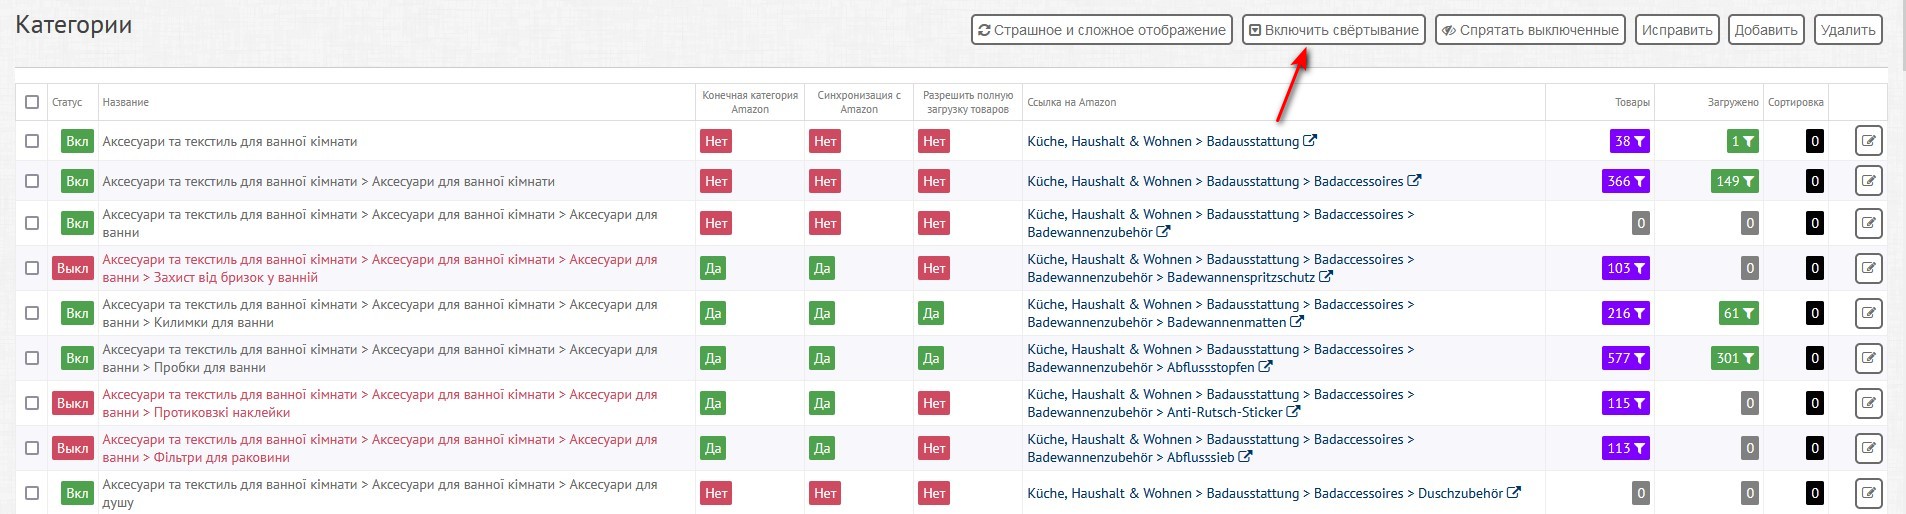Open external link icon after Abflussstopfen
The image size is (1906, 514).
click(x=1265, y=367)
